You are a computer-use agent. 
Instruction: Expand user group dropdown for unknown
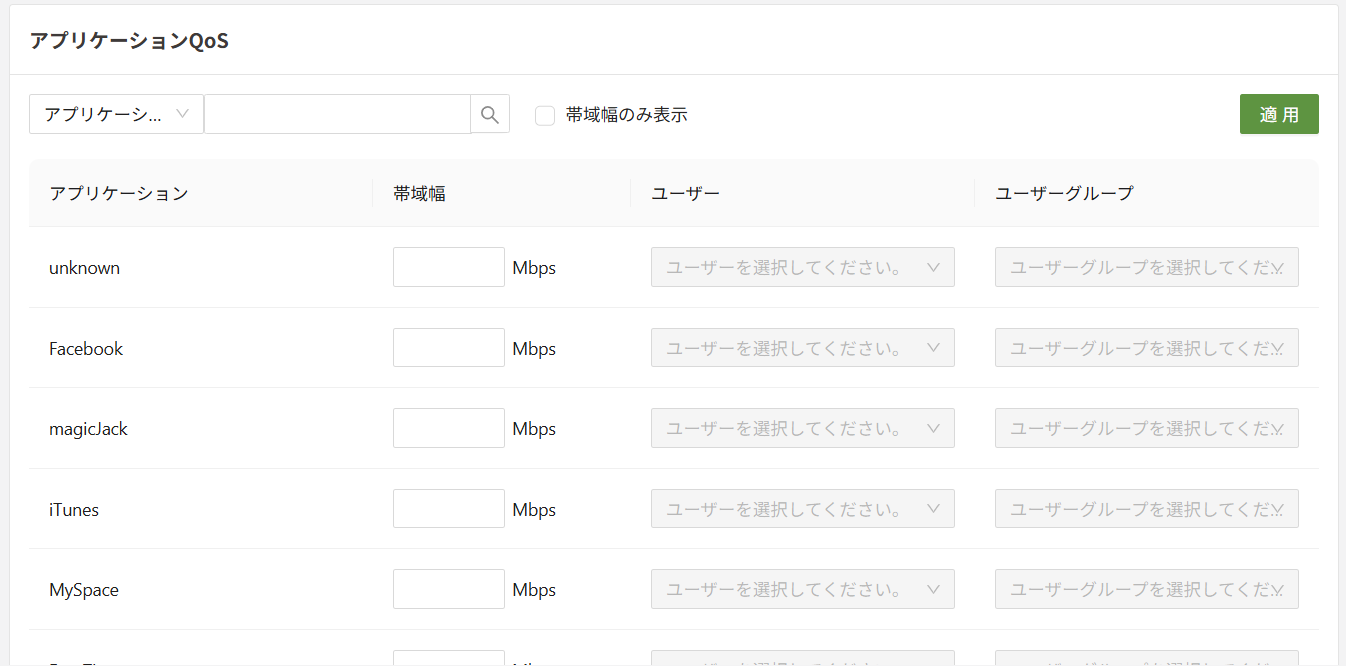1146,267
